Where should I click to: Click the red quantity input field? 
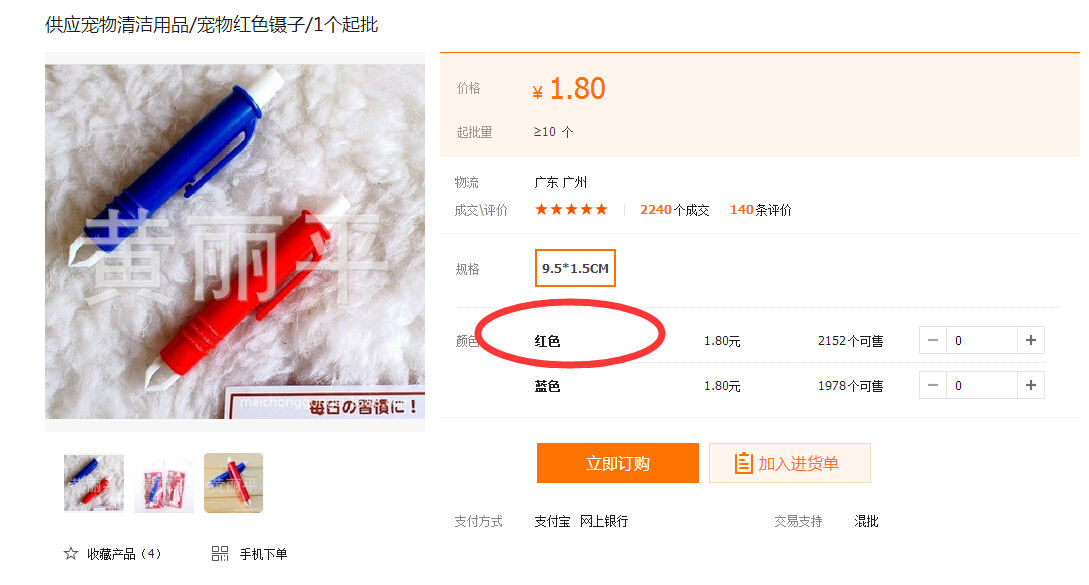point(982,340)
